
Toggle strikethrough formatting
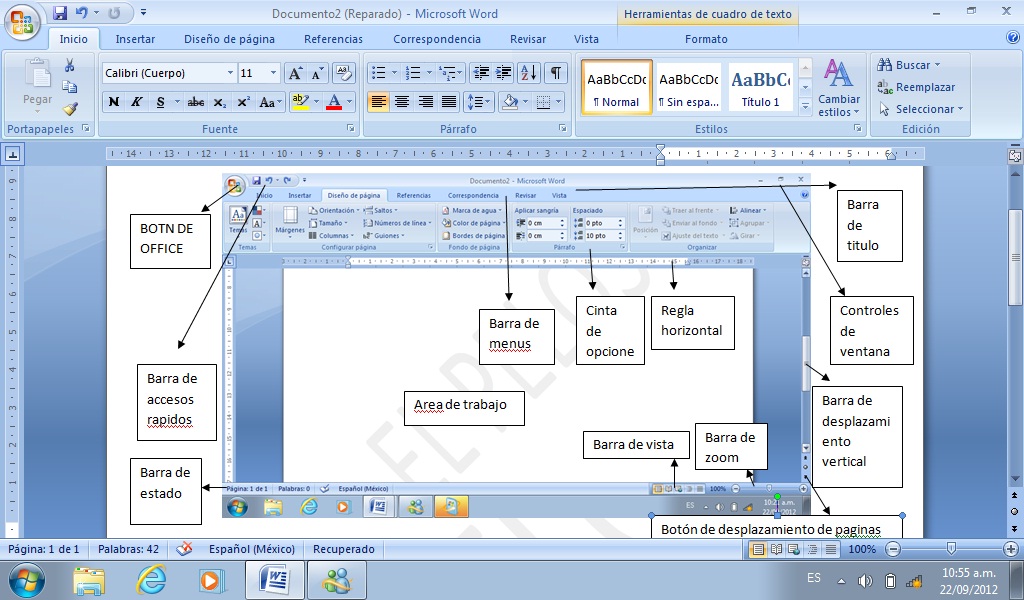[198, 101]
